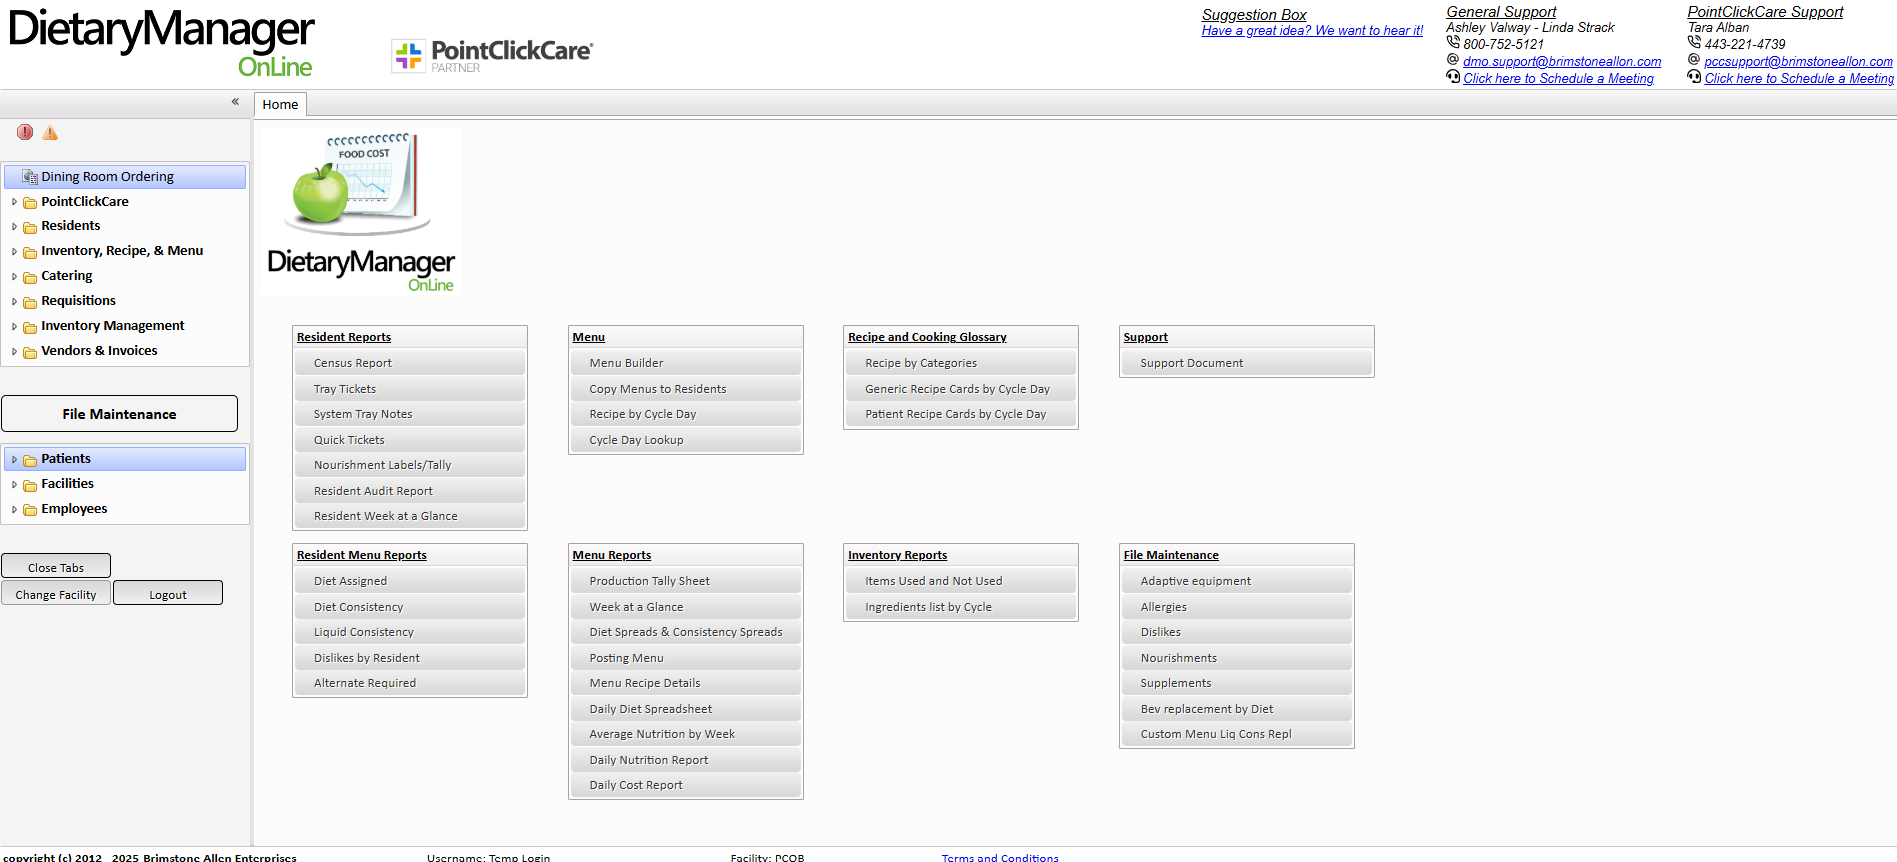The image size is (1897, 862).
Task: Expand the PointClickCare tree node
Action: click(14, 202)
